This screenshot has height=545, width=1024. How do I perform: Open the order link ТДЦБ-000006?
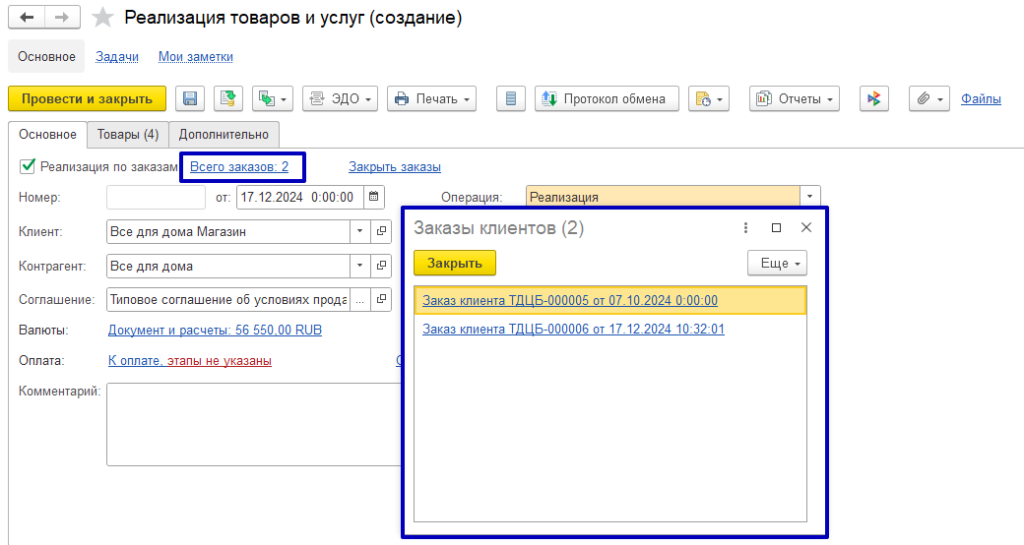click(573, 329)
